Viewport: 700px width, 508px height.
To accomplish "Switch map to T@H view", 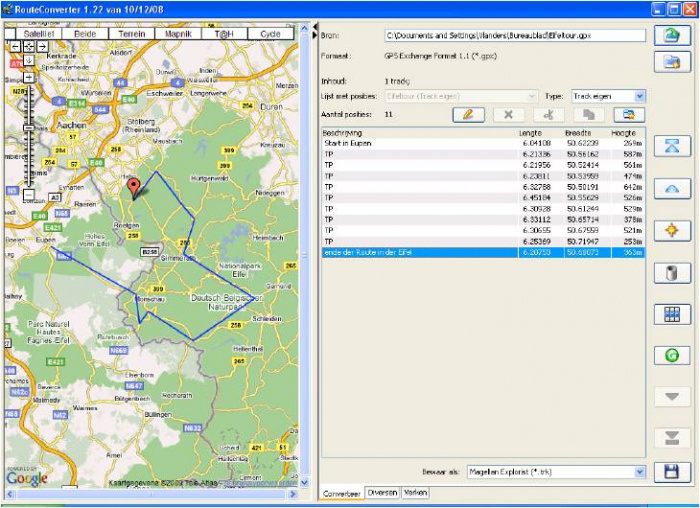I will coord(225,33).
